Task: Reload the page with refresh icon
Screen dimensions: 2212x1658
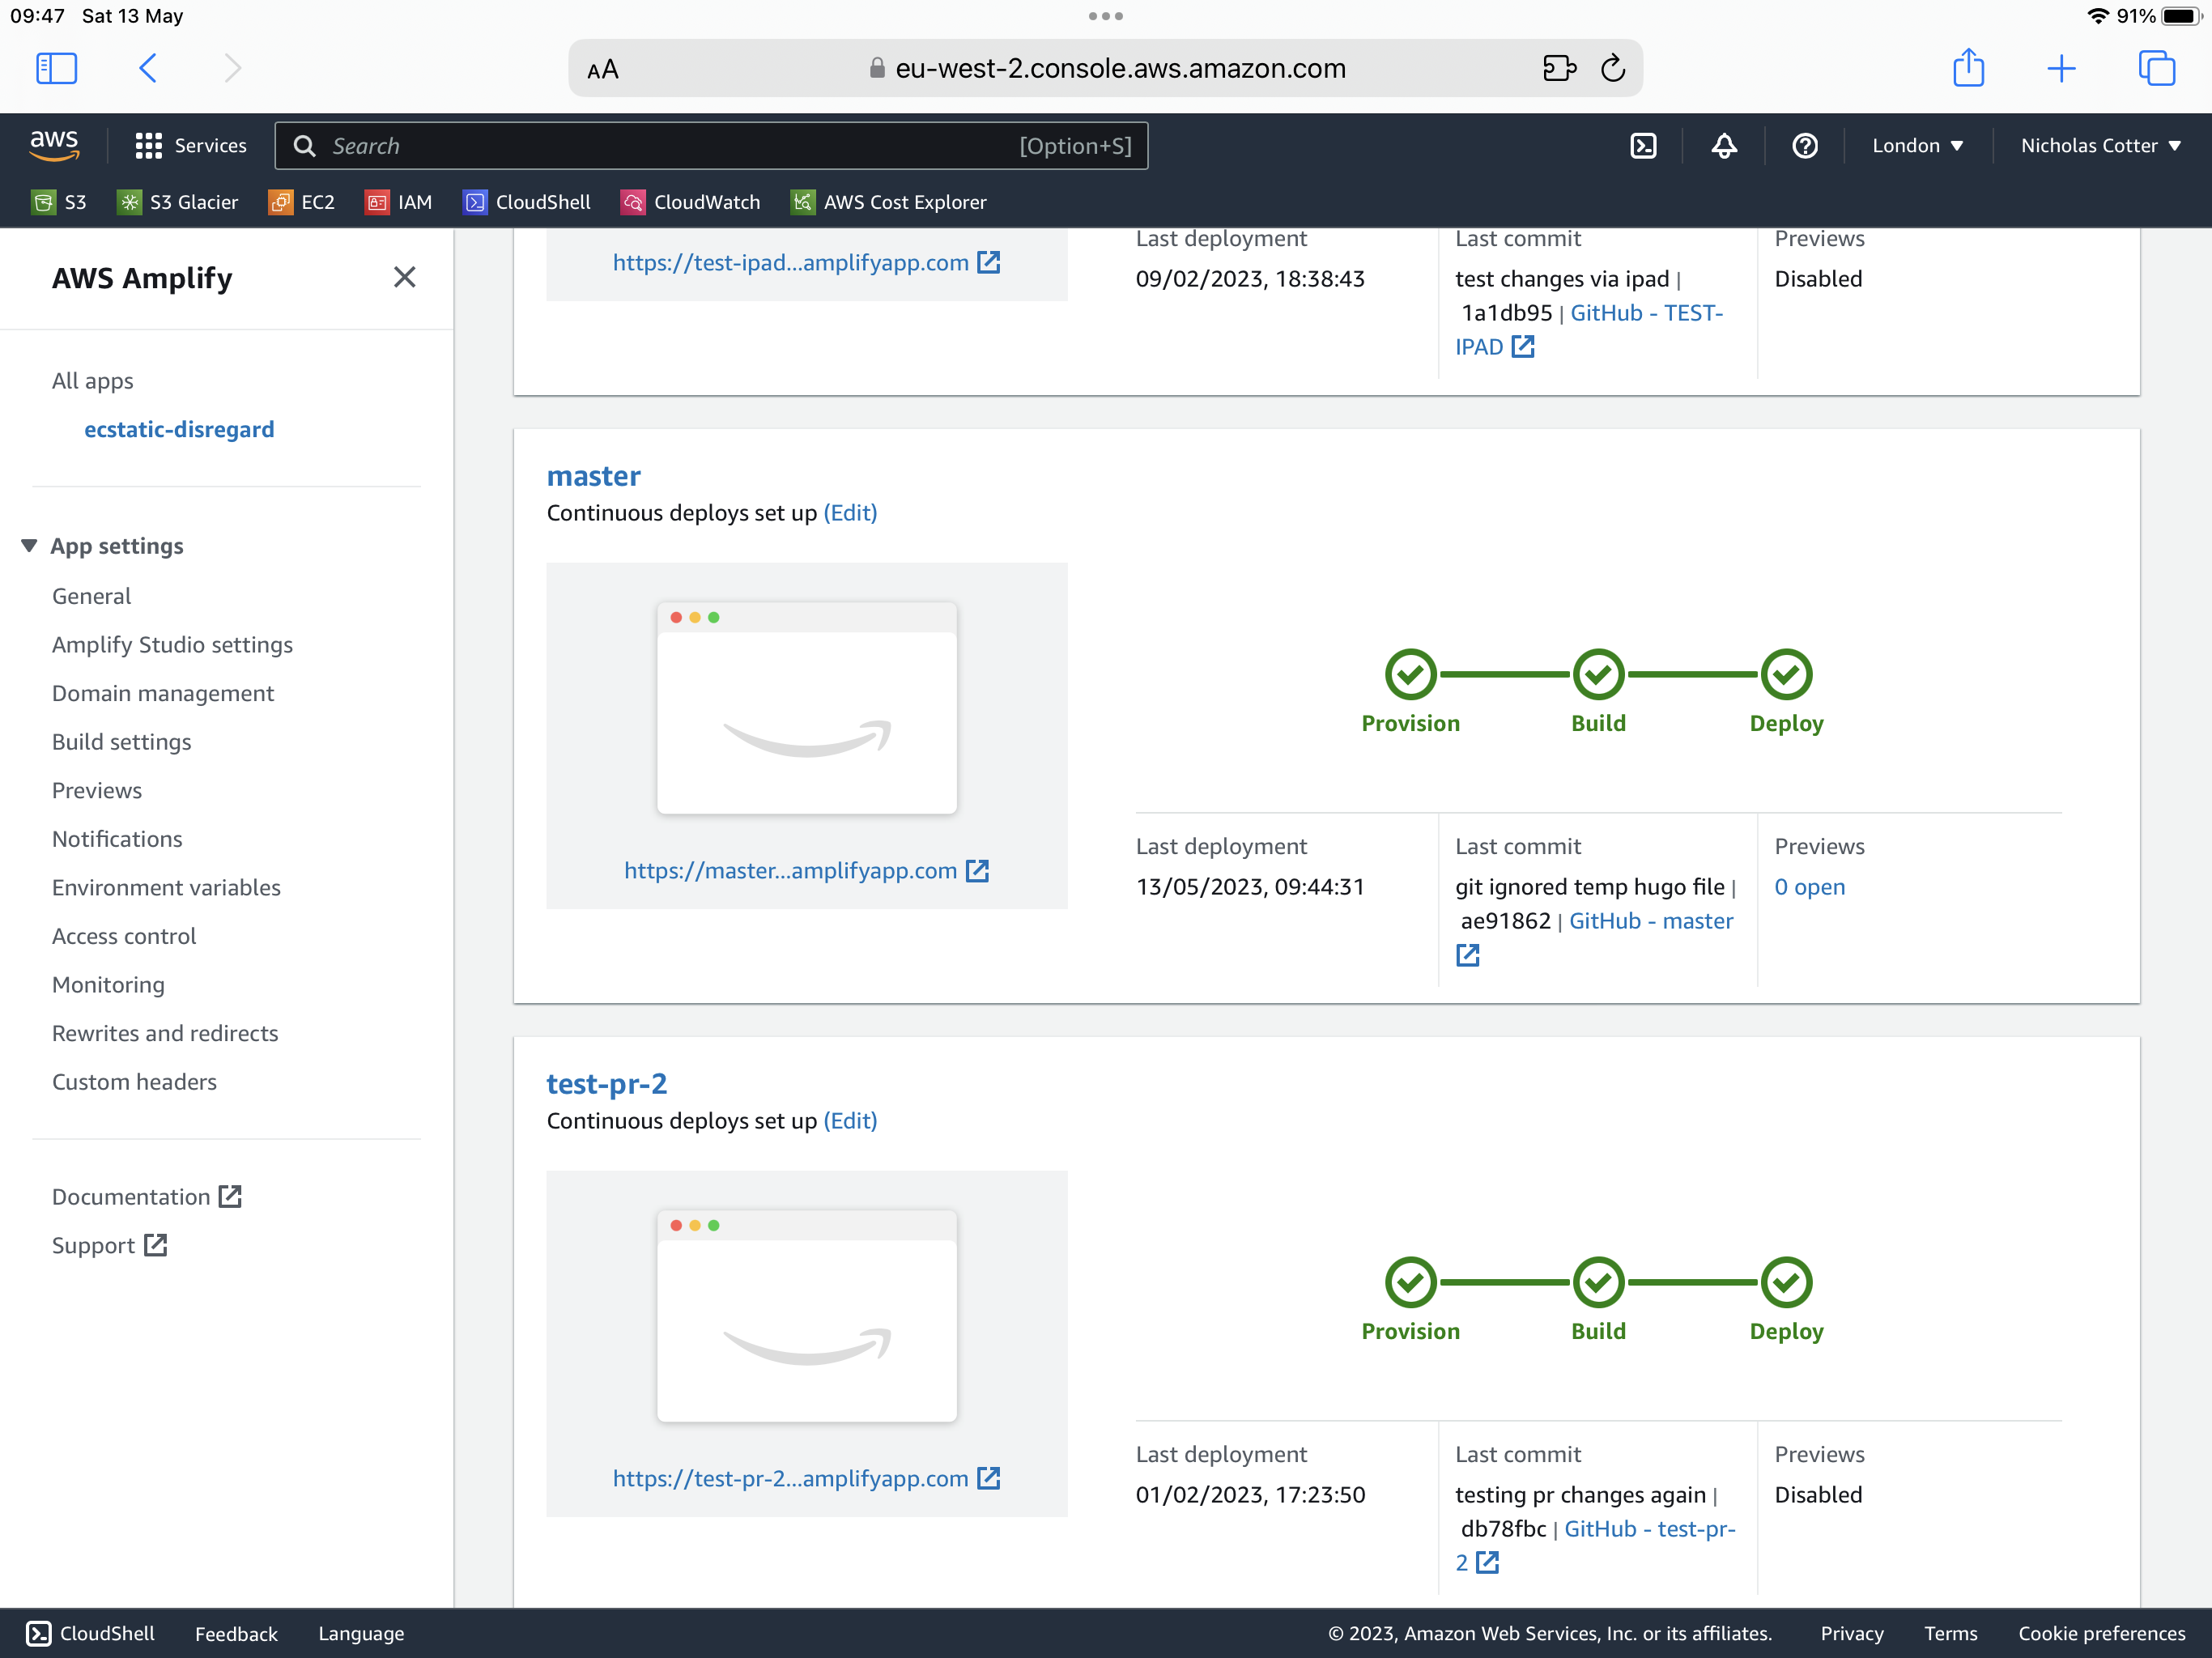Action: click(x=1612, y=68)
